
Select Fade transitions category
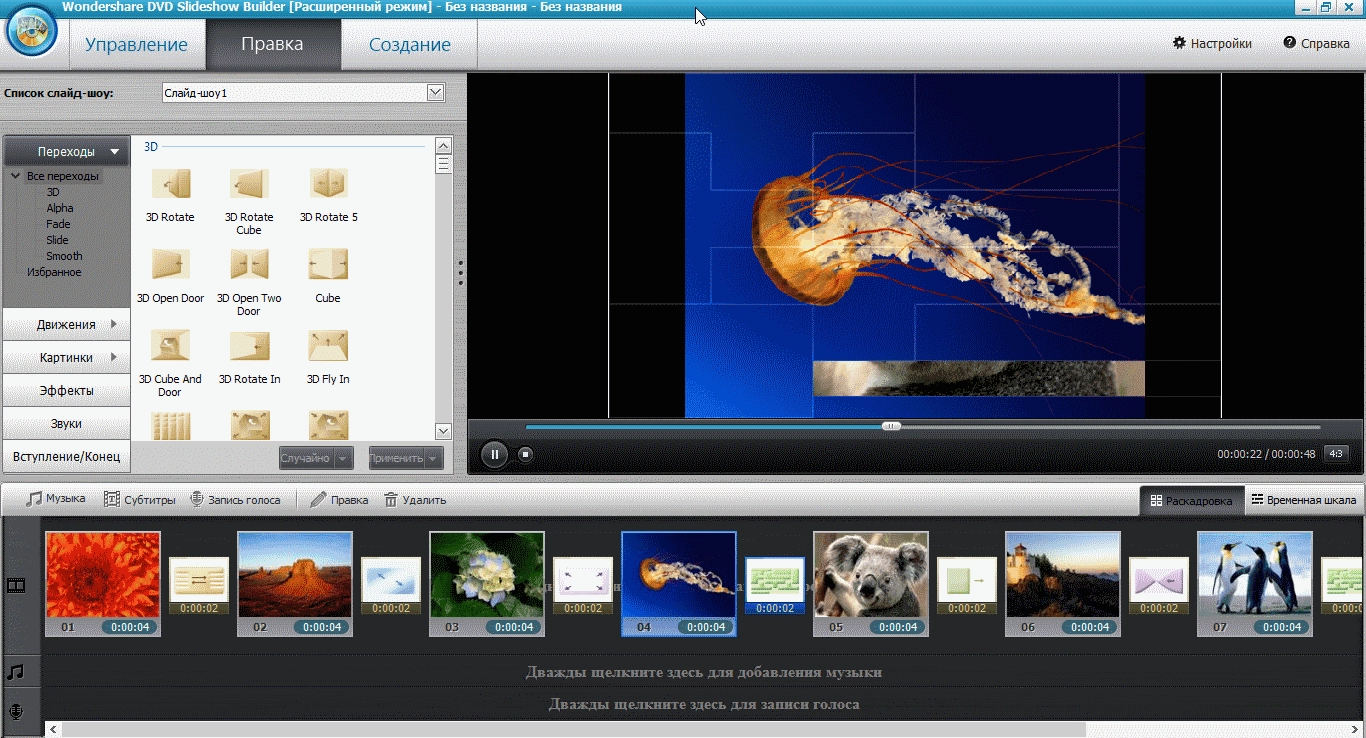pyautogui.click(x=58, y=224)
